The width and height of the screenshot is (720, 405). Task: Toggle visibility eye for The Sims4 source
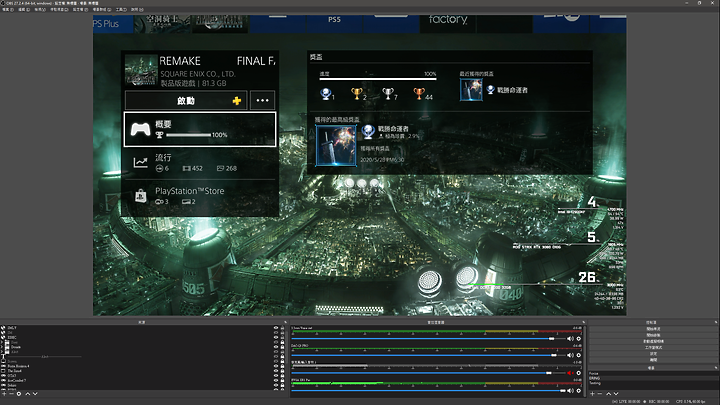click(x=276, y=371)
